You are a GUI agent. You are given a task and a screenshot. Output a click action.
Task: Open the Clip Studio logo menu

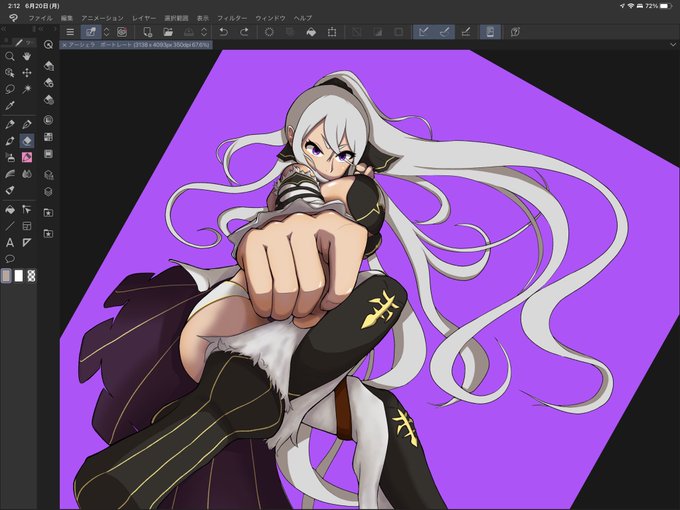click(13, 18)
